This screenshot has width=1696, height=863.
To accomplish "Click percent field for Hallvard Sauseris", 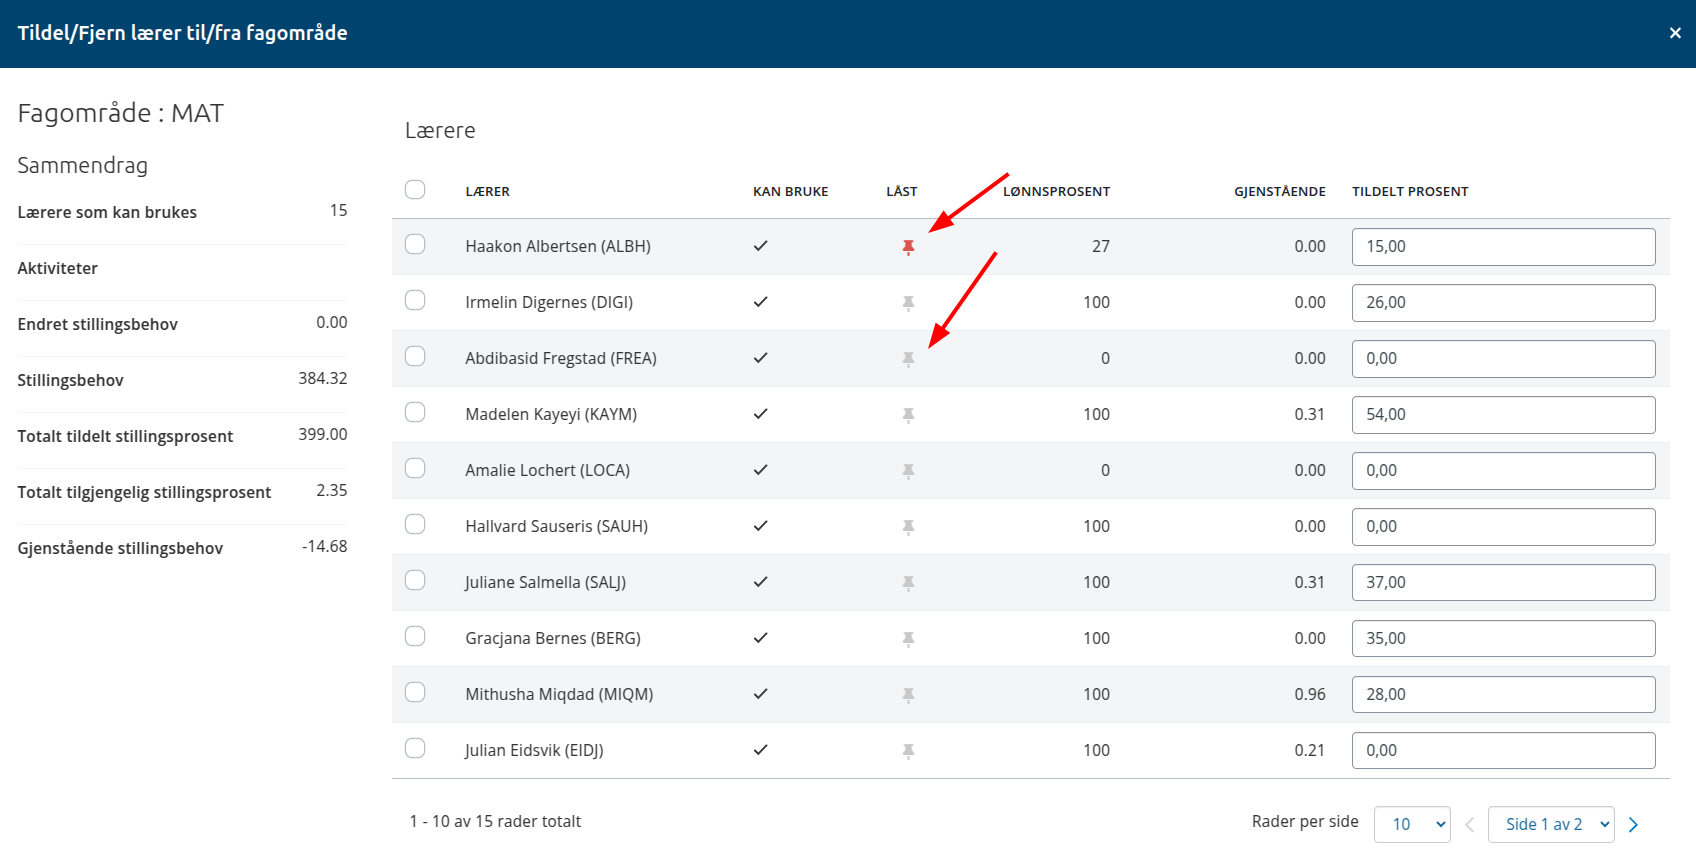I will tap(1503, 527).
